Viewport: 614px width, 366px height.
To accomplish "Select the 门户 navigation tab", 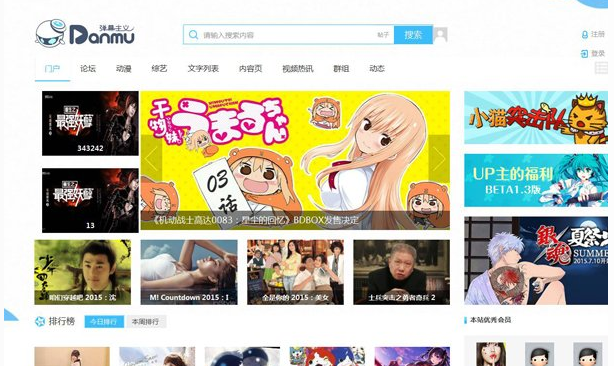I will (52, 69).
